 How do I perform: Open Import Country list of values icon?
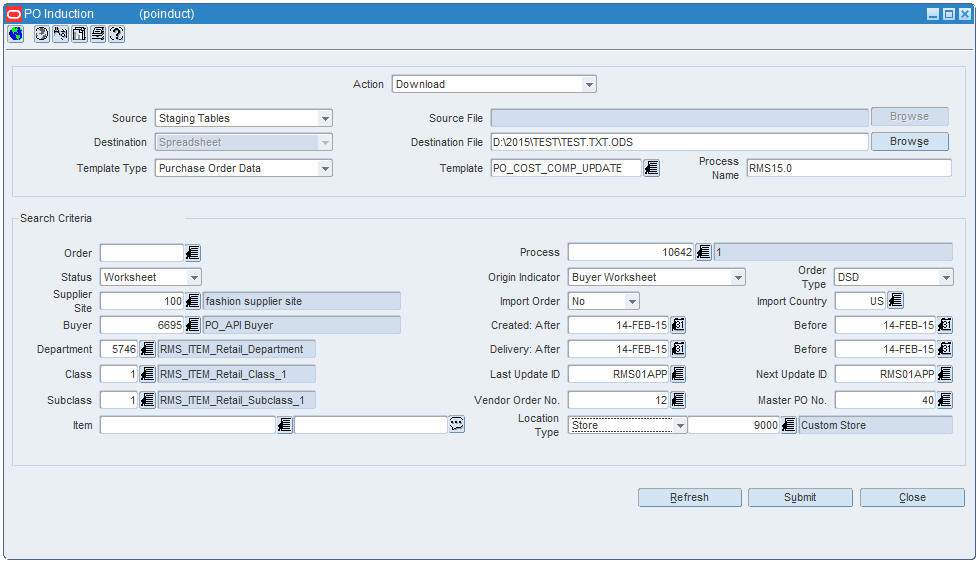(x=895, y=301)
